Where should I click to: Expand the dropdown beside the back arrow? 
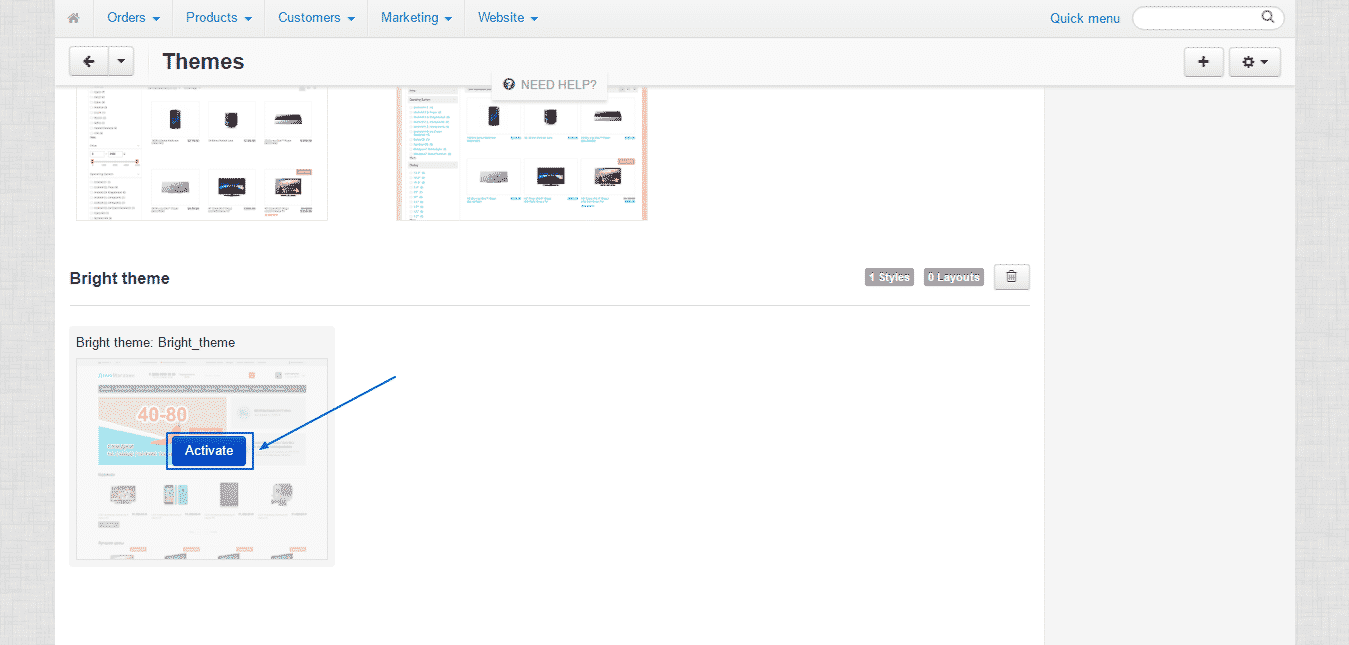pos(119,61)
